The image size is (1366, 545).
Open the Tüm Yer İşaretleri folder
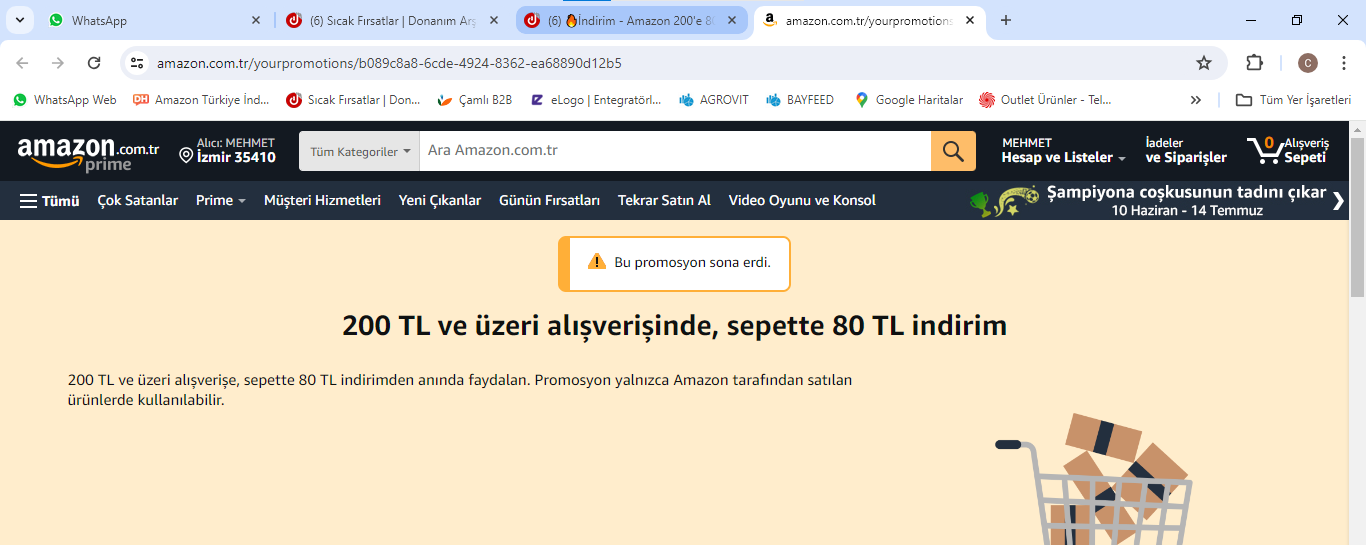[x=1294, y=100]
